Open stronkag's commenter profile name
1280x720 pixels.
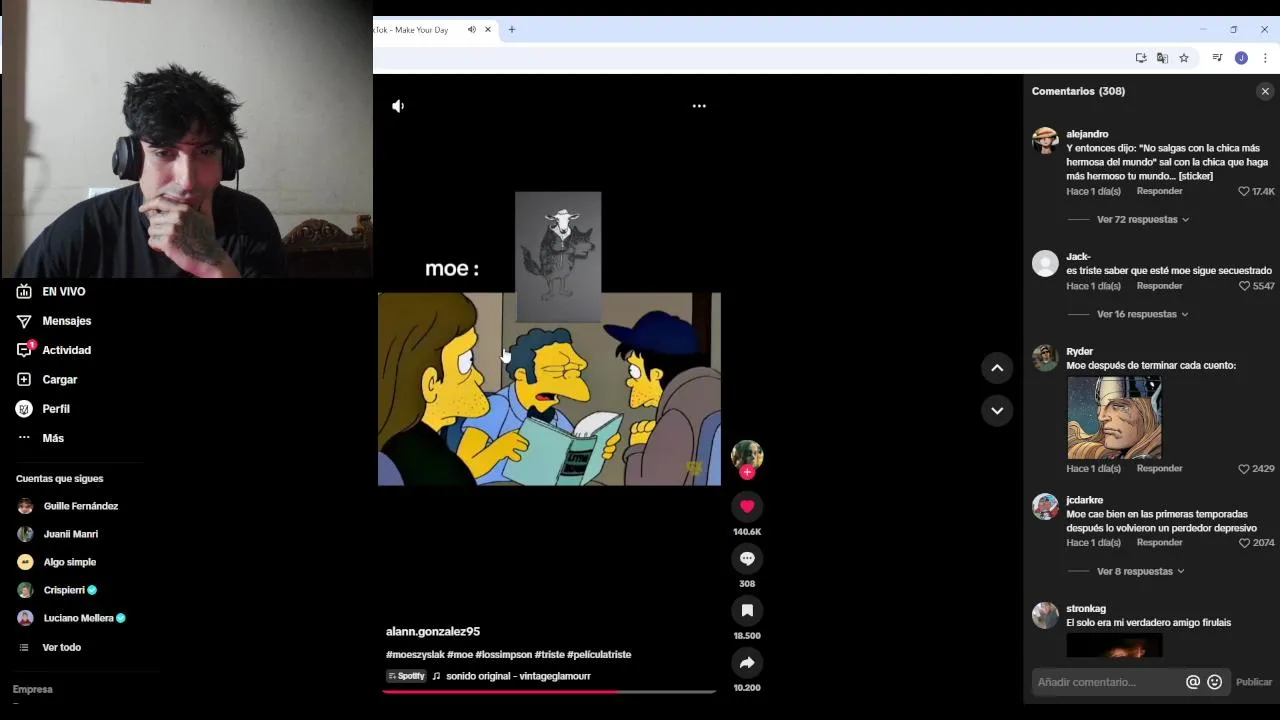1086,609
